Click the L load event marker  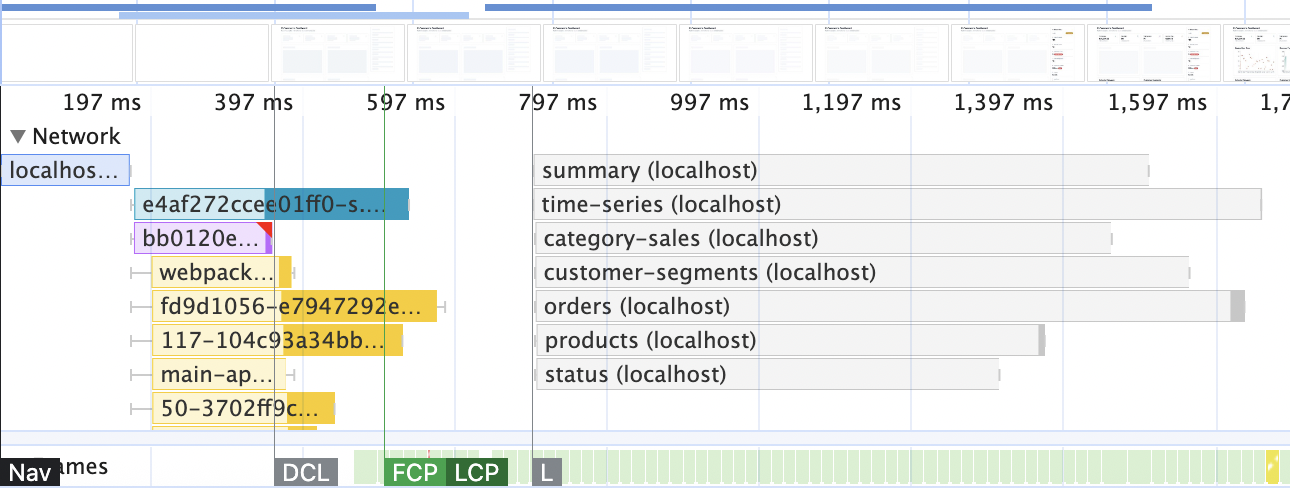pos(546,472)
